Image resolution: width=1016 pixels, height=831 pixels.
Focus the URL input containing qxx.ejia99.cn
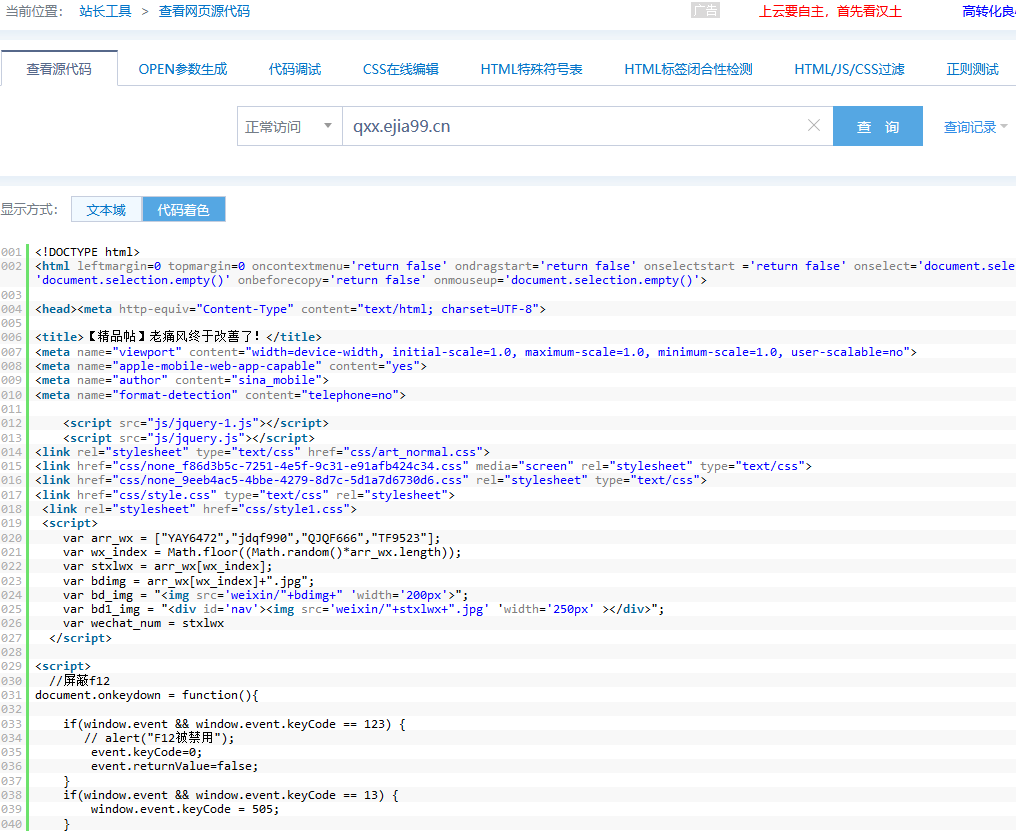click(x=570, y=127)
